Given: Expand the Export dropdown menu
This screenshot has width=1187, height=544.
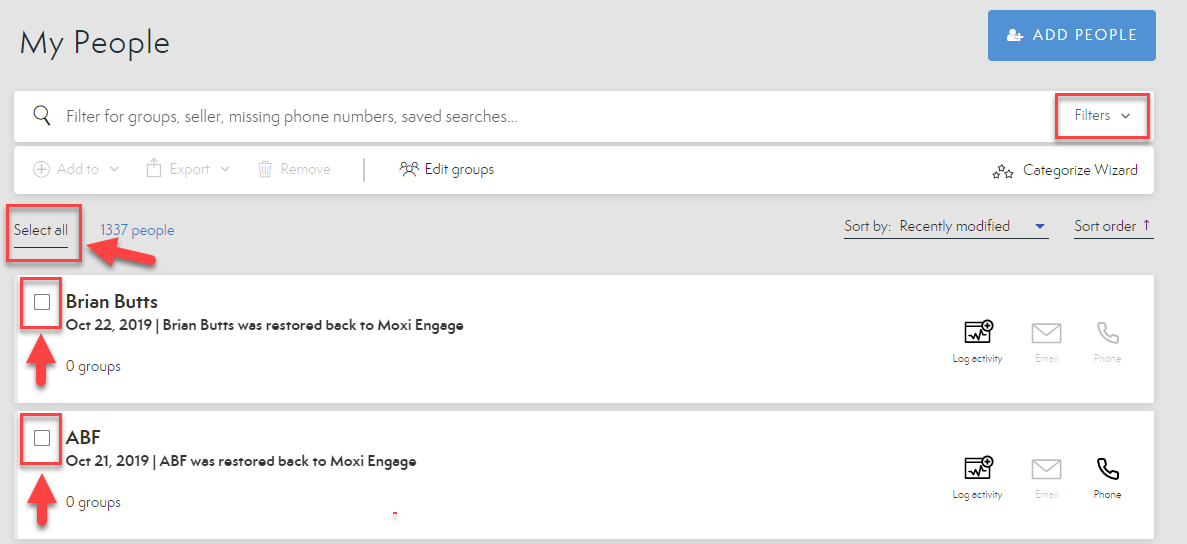Looking at the screenshot, I should tap(188, 169).
